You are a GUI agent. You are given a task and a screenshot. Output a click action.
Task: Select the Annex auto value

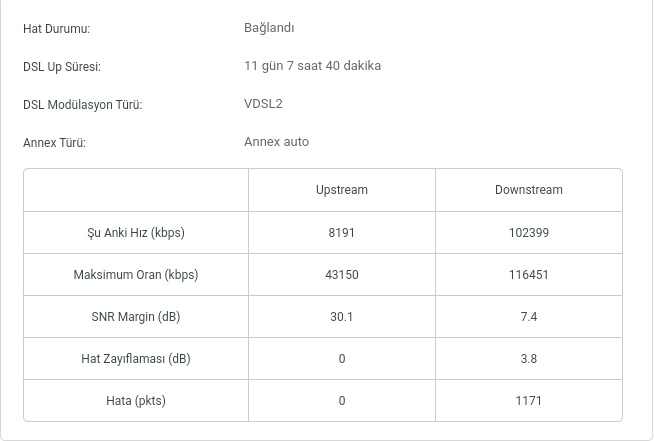[x=277, y=142]
